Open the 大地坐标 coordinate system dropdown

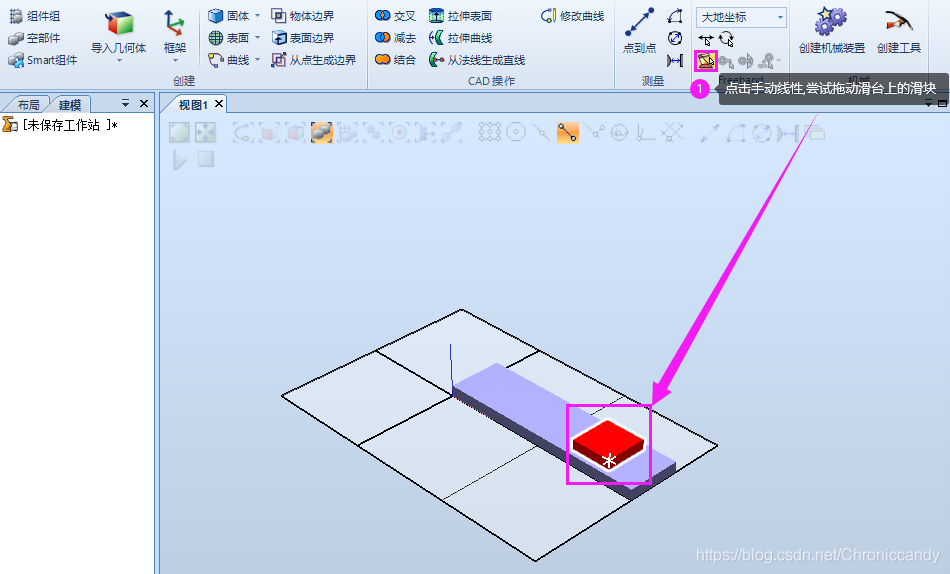tap(742, 18)
